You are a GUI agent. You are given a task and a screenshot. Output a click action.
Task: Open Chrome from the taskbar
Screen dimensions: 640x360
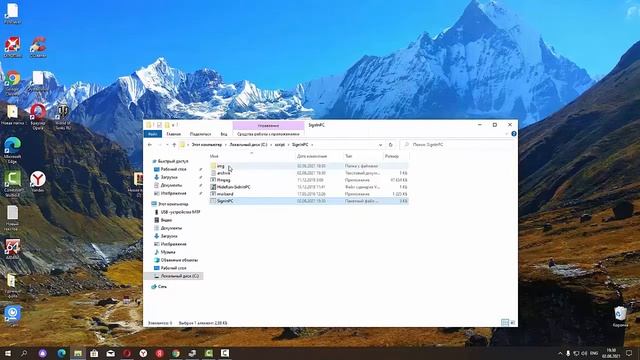176,353
